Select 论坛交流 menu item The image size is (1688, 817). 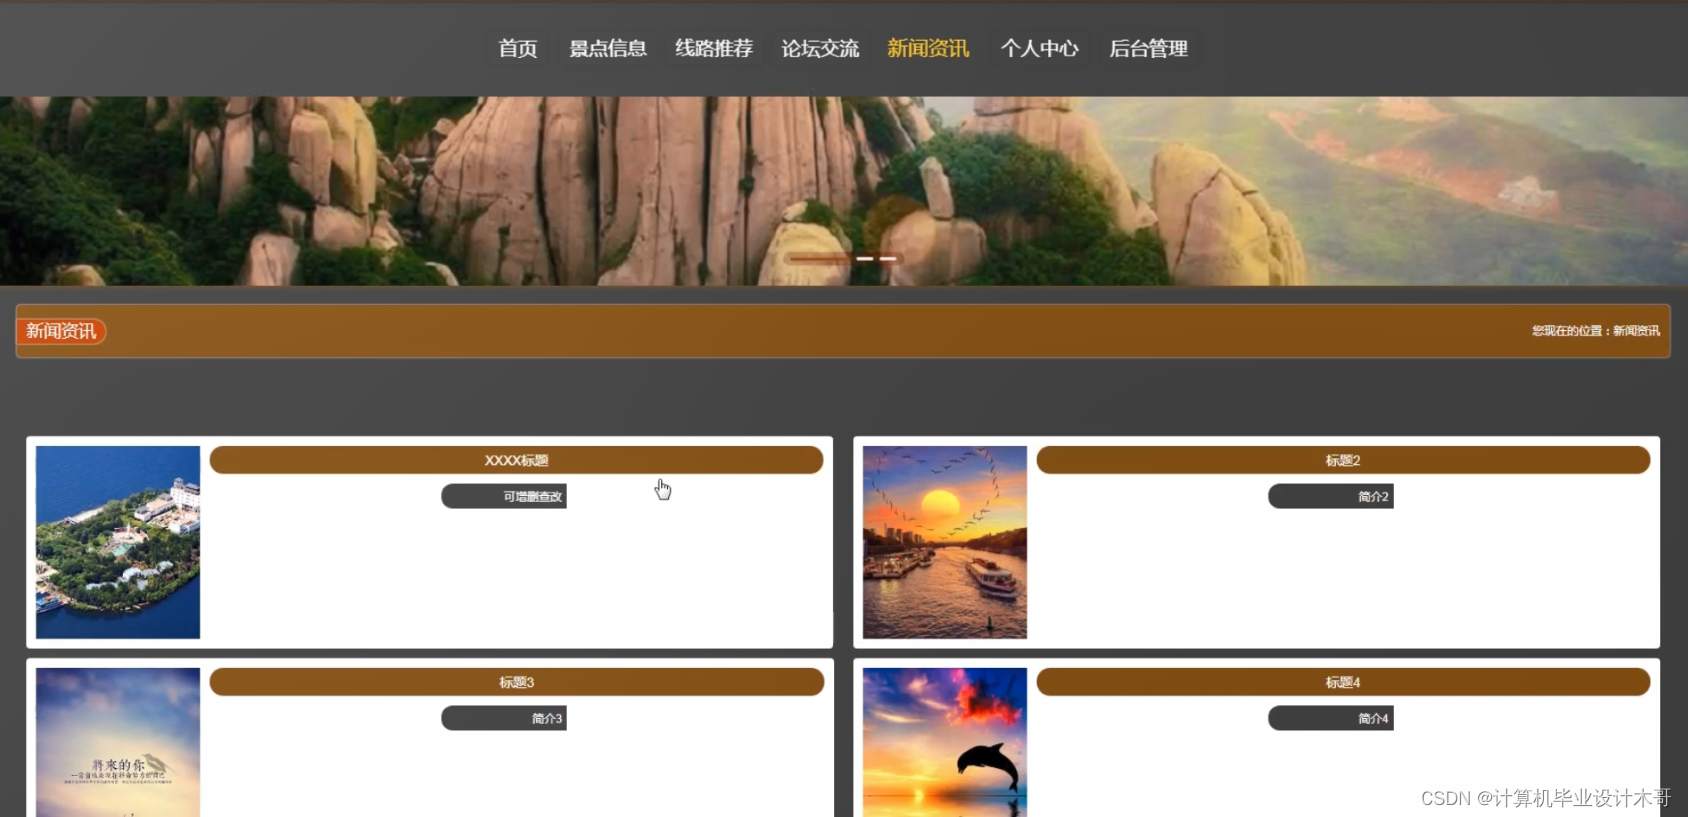(x=820, y=48)
